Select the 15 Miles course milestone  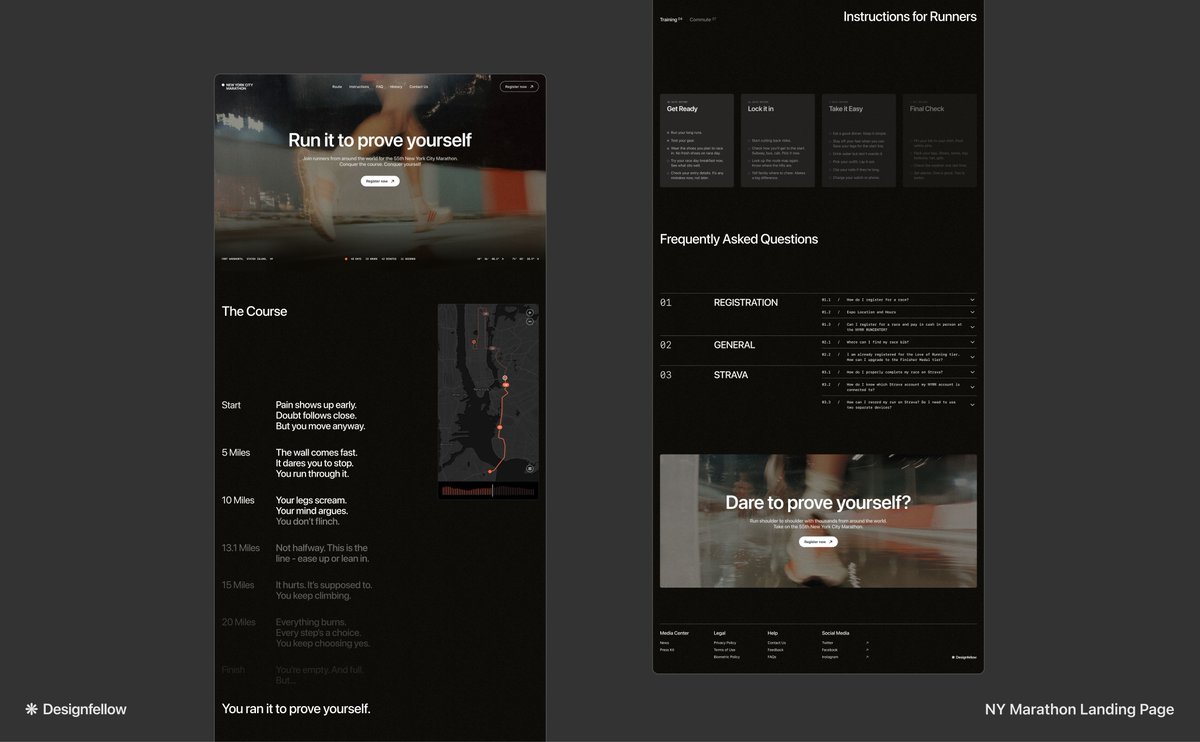pyautogui.click(x=238, y=585)
